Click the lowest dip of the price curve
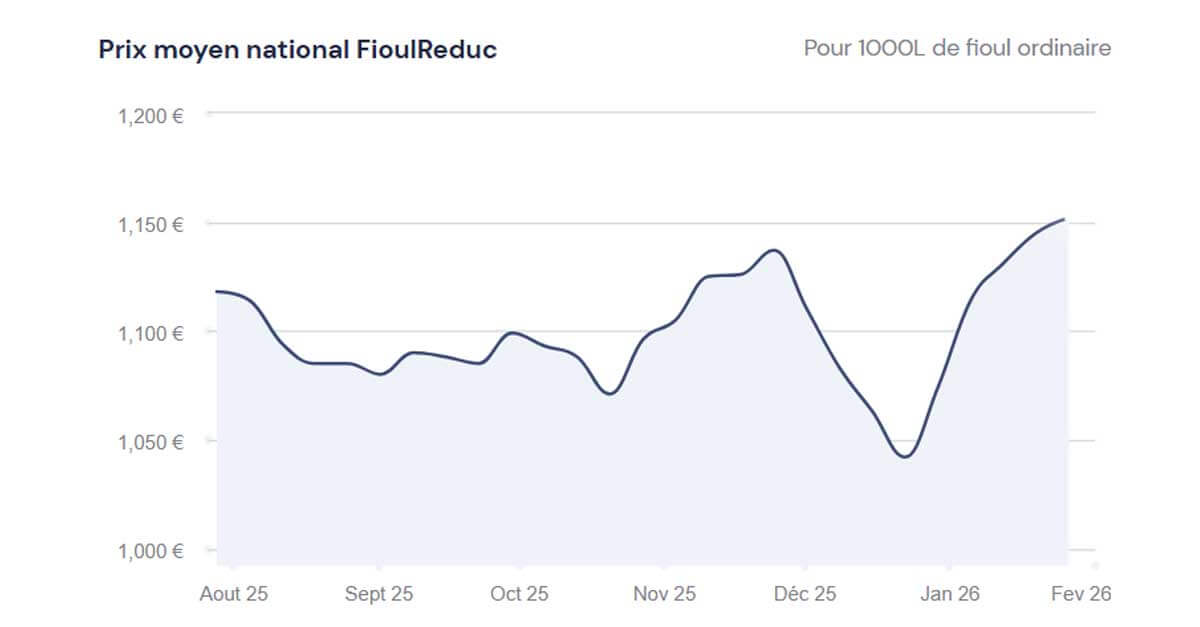 coord(904,457)
